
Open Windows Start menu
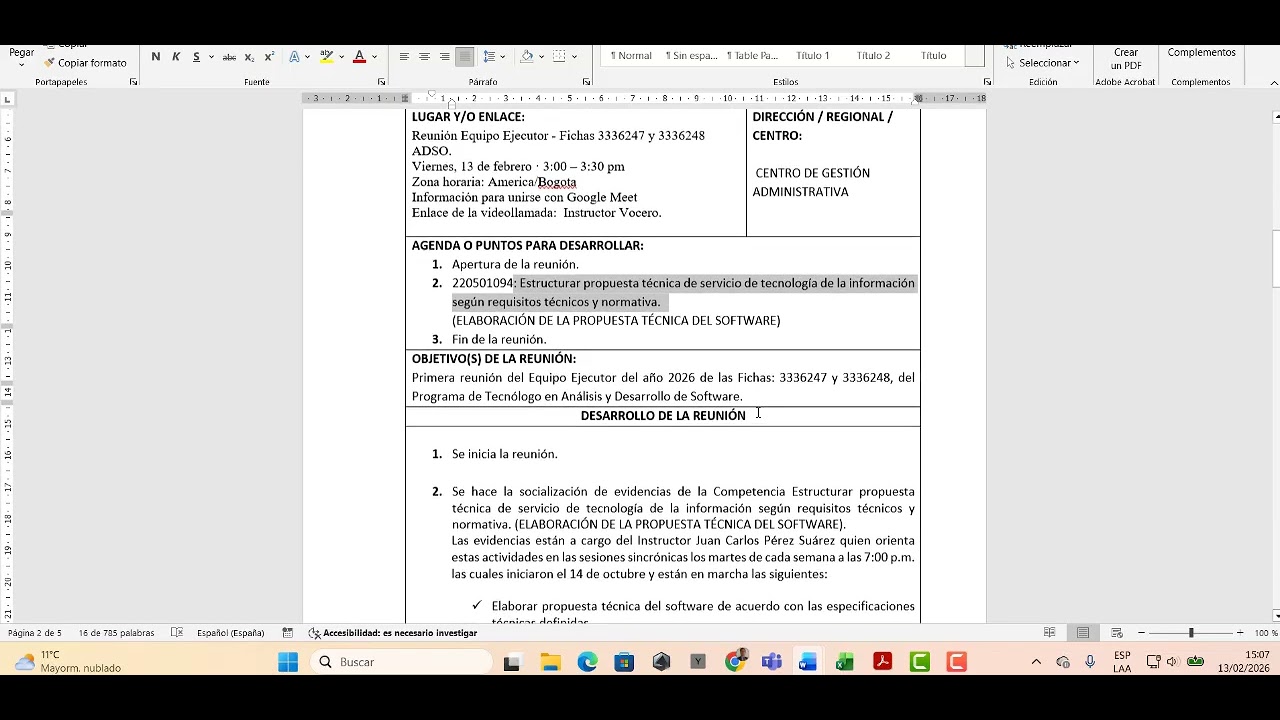click(288, 662)
